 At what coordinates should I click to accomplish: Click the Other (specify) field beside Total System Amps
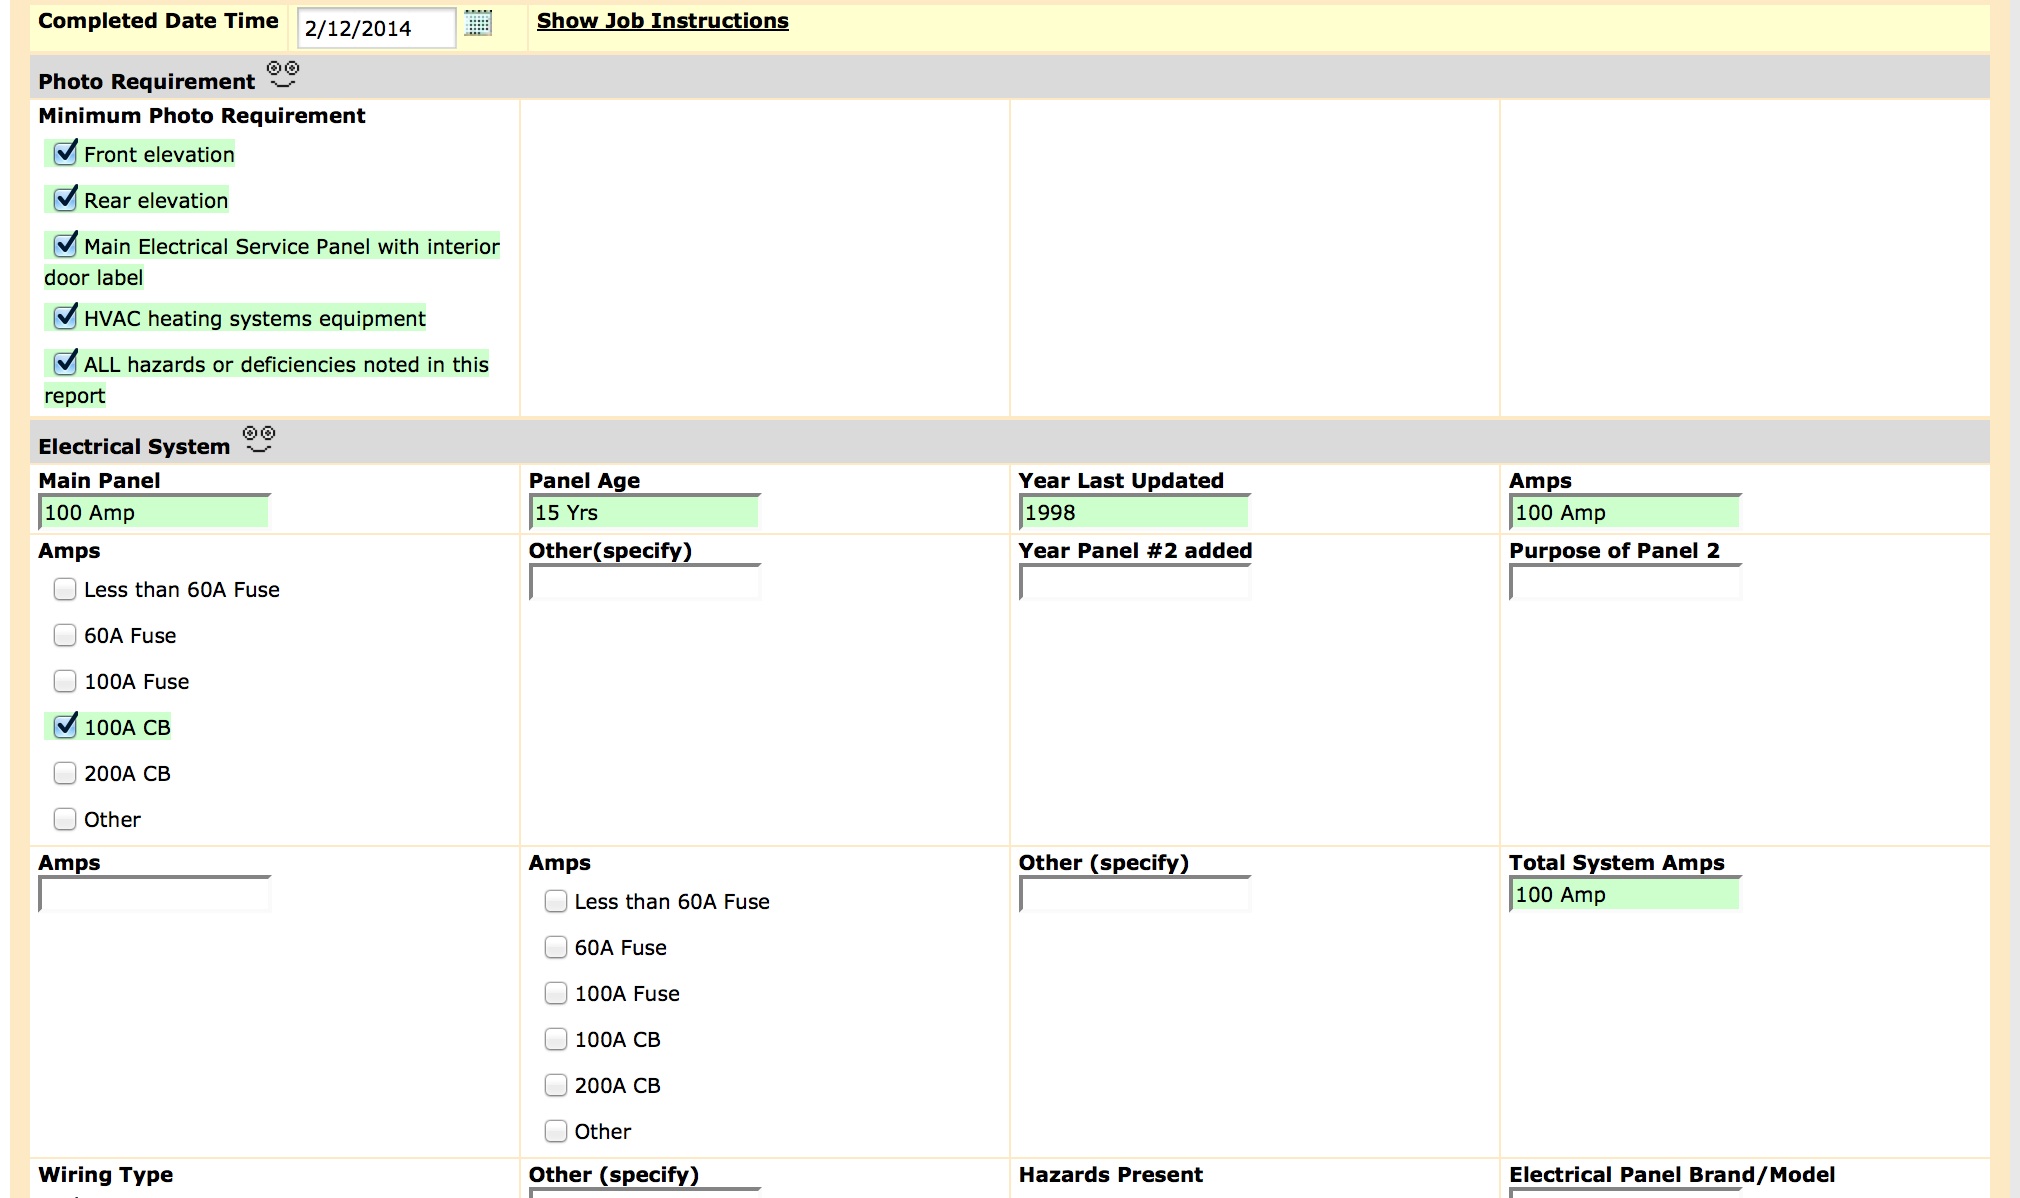[1135, 894]
